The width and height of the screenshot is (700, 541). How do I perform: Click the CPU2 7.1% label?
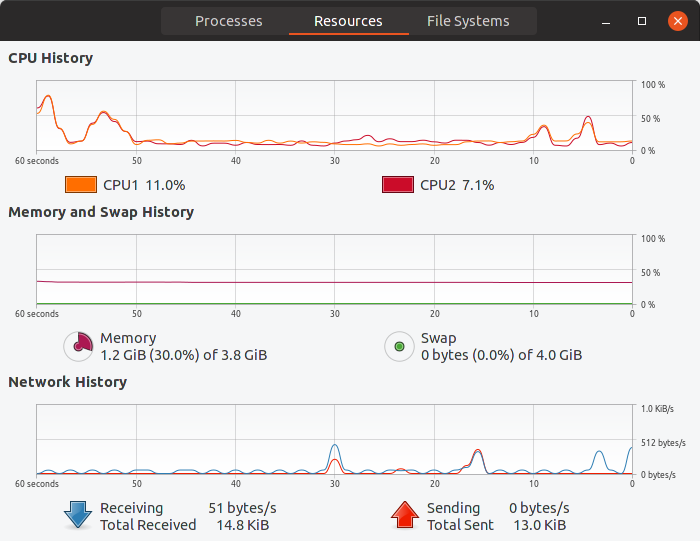(457, 185)
